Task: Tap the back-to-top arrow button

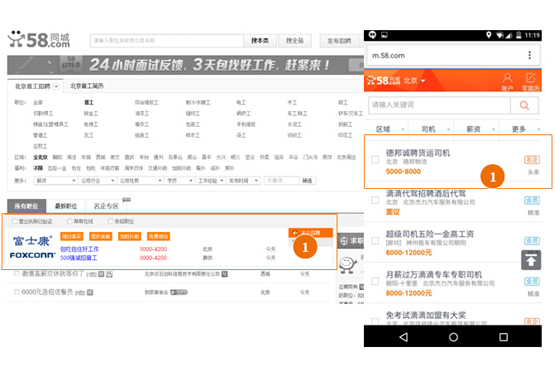Action: tap(531, 260)
